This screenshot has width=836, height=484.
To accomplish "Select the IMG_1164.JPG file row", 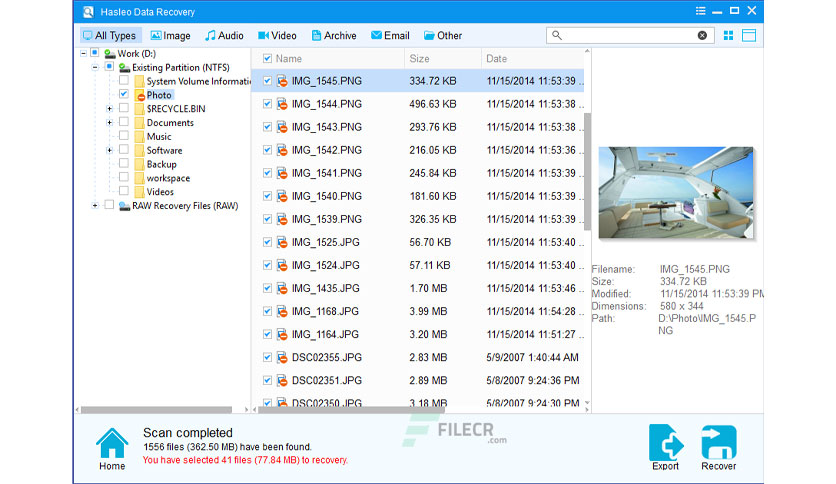I will click(x=417, y=335).
